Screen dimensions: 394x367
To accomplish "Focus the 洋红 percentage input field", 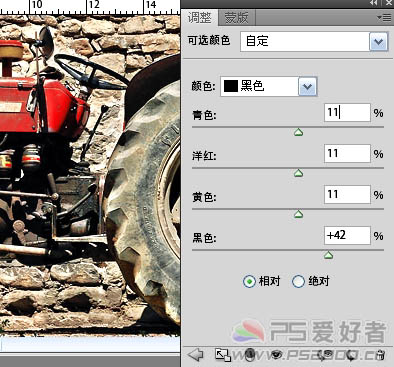I will 347,153.
